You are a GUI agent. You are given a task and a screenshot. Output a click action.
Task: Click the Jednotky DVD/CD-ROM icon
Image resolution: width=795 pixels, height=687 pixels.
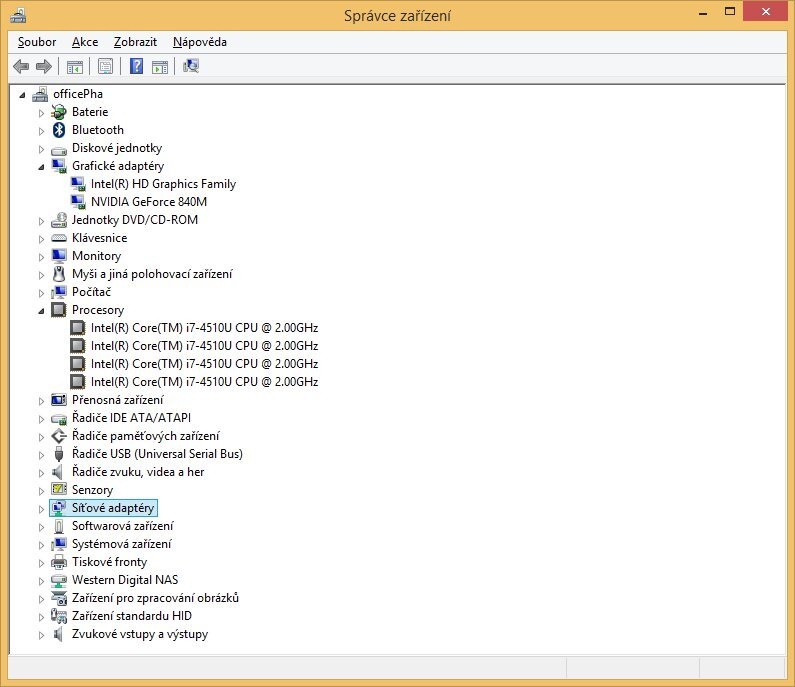(59, 220)
